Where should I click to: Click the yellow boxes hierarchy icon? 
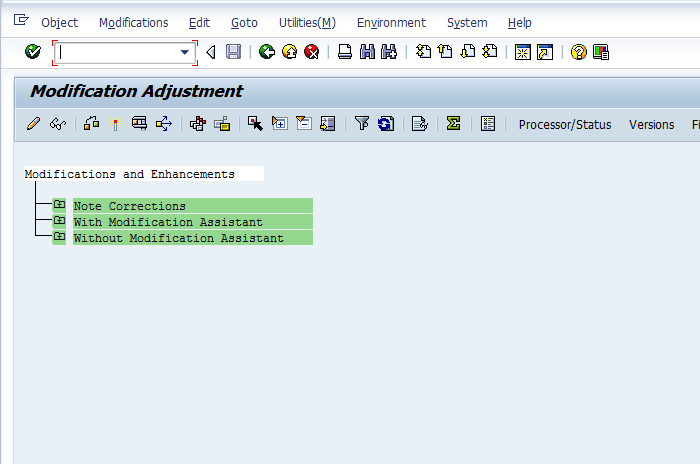(222, 123)
